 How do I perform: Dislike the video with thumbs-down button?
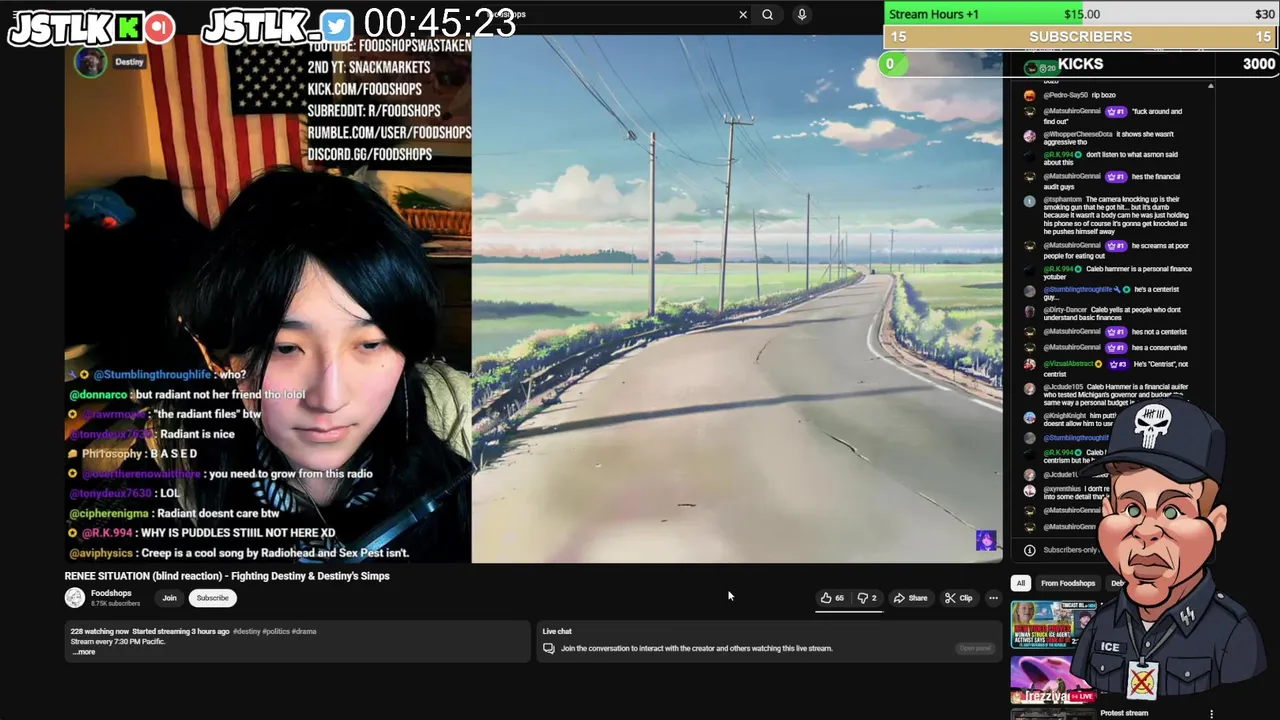pos(867,598)
